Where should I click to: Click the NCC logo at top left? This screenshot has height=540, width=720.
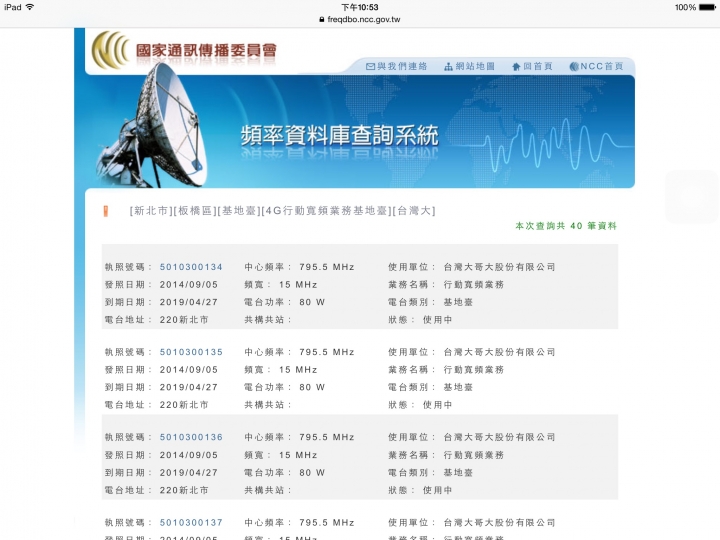(x=111, y=50)
